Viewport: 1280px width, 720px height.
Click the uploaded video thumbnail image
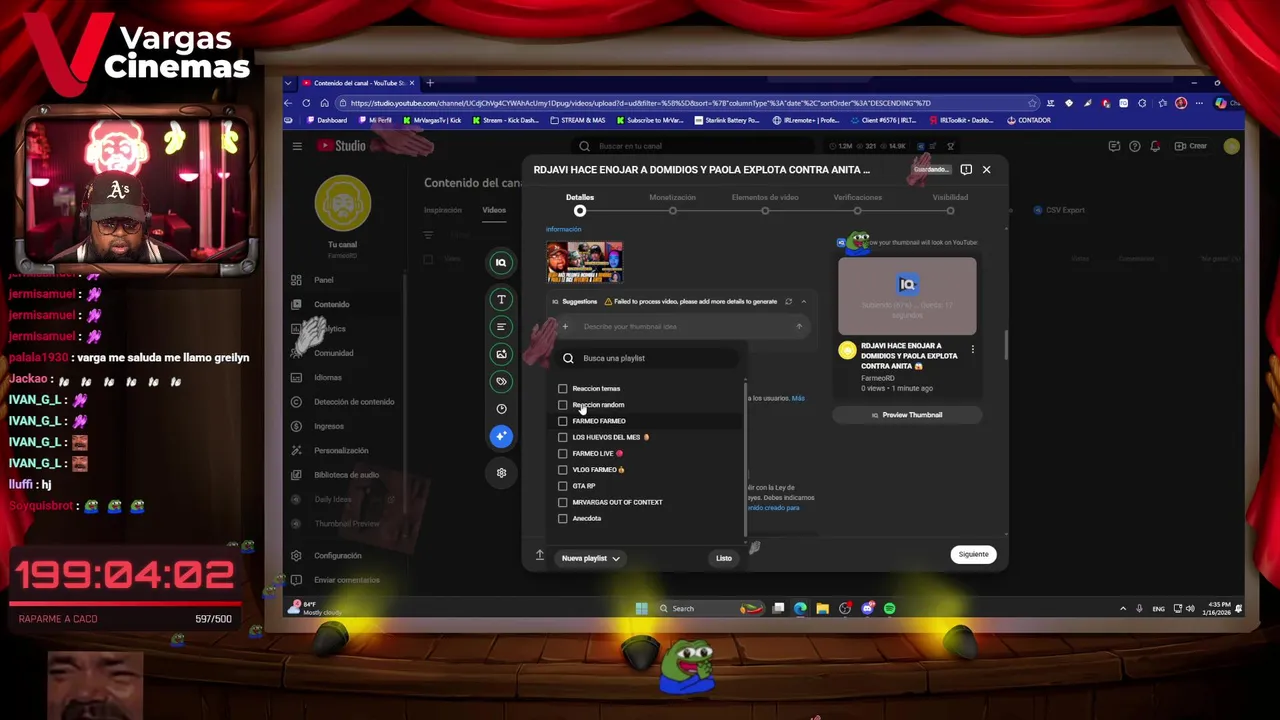(584, 262)
